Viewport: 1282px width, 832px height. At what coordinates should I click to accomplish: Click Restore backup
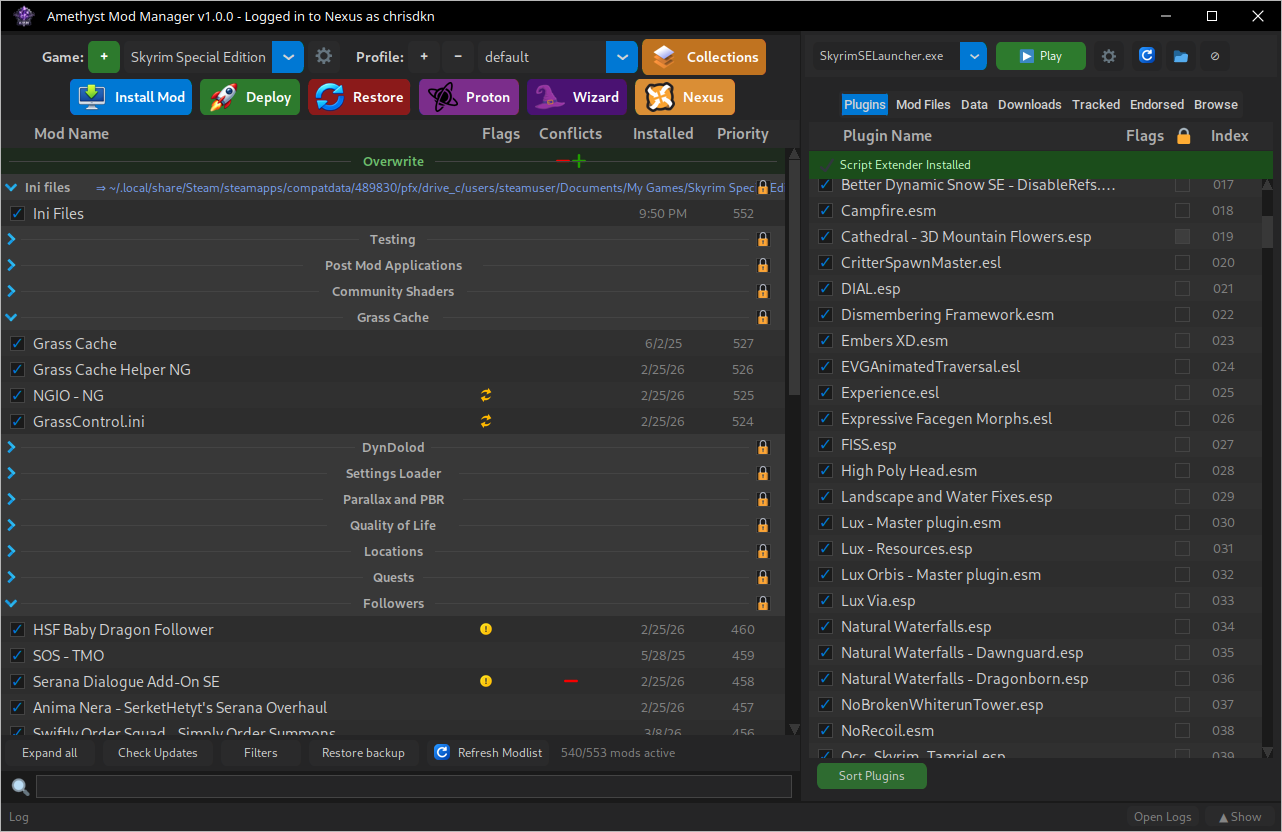363,753
